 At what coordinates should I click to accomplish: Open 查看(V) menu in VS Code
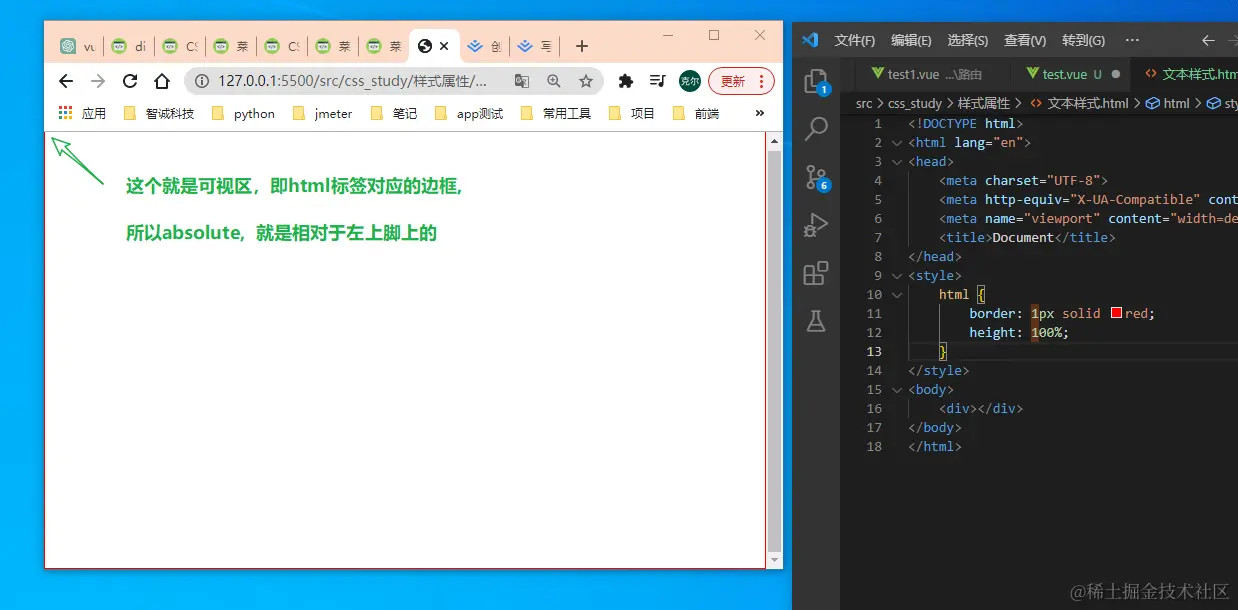point(1025,40)
